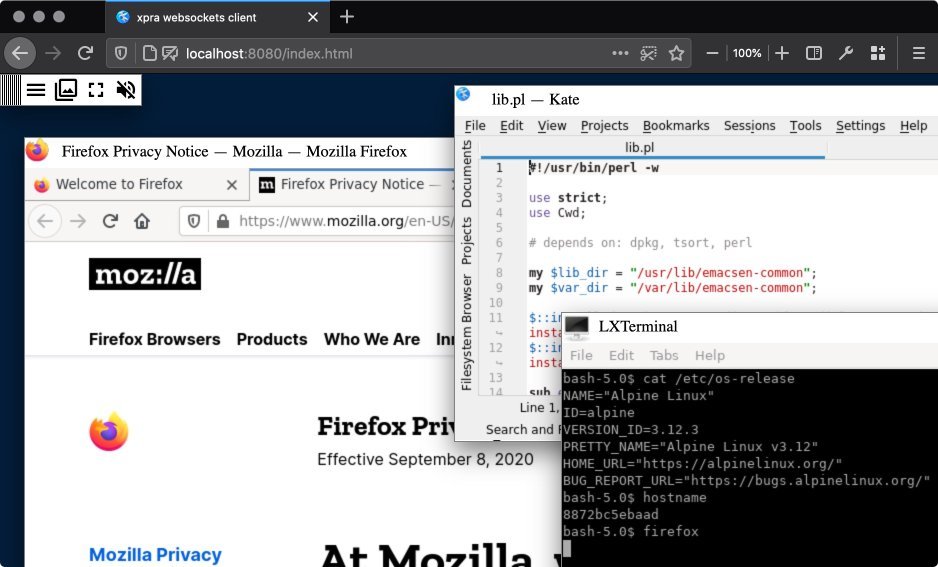The image size is (938, 567).
Task: Open the Products navigation menu
Action: [272, 339]
